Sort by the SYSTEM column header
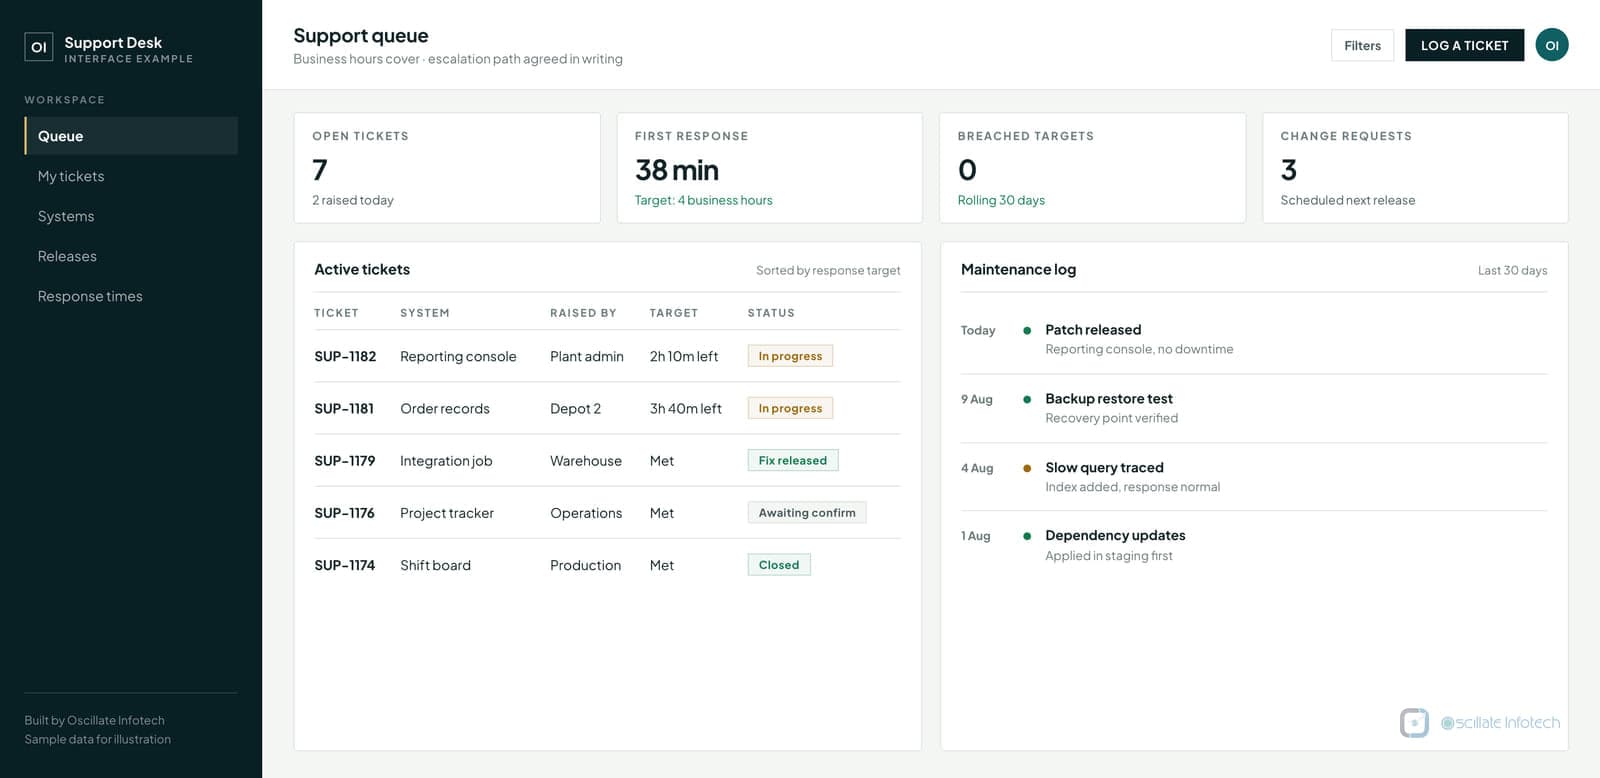 [425, 313]
